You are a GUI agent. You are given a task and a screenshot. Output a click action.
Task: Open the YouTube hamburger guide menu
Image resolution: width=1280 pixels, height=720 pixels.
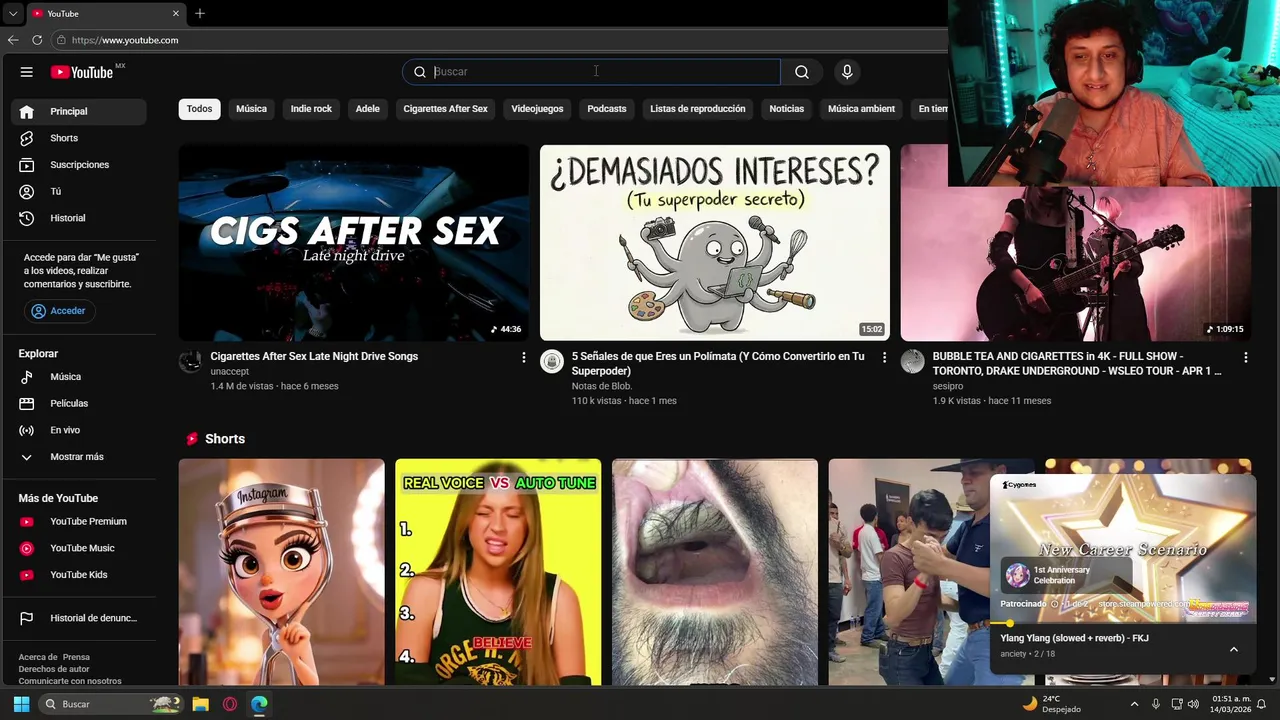point(27,72)
